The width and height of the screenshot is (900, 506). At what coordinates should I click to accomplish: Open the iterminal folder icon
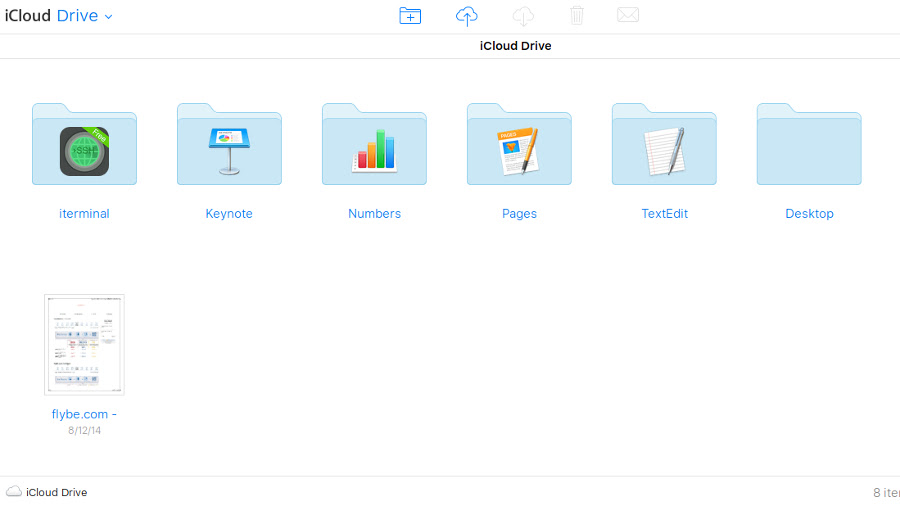click(84, 145)
